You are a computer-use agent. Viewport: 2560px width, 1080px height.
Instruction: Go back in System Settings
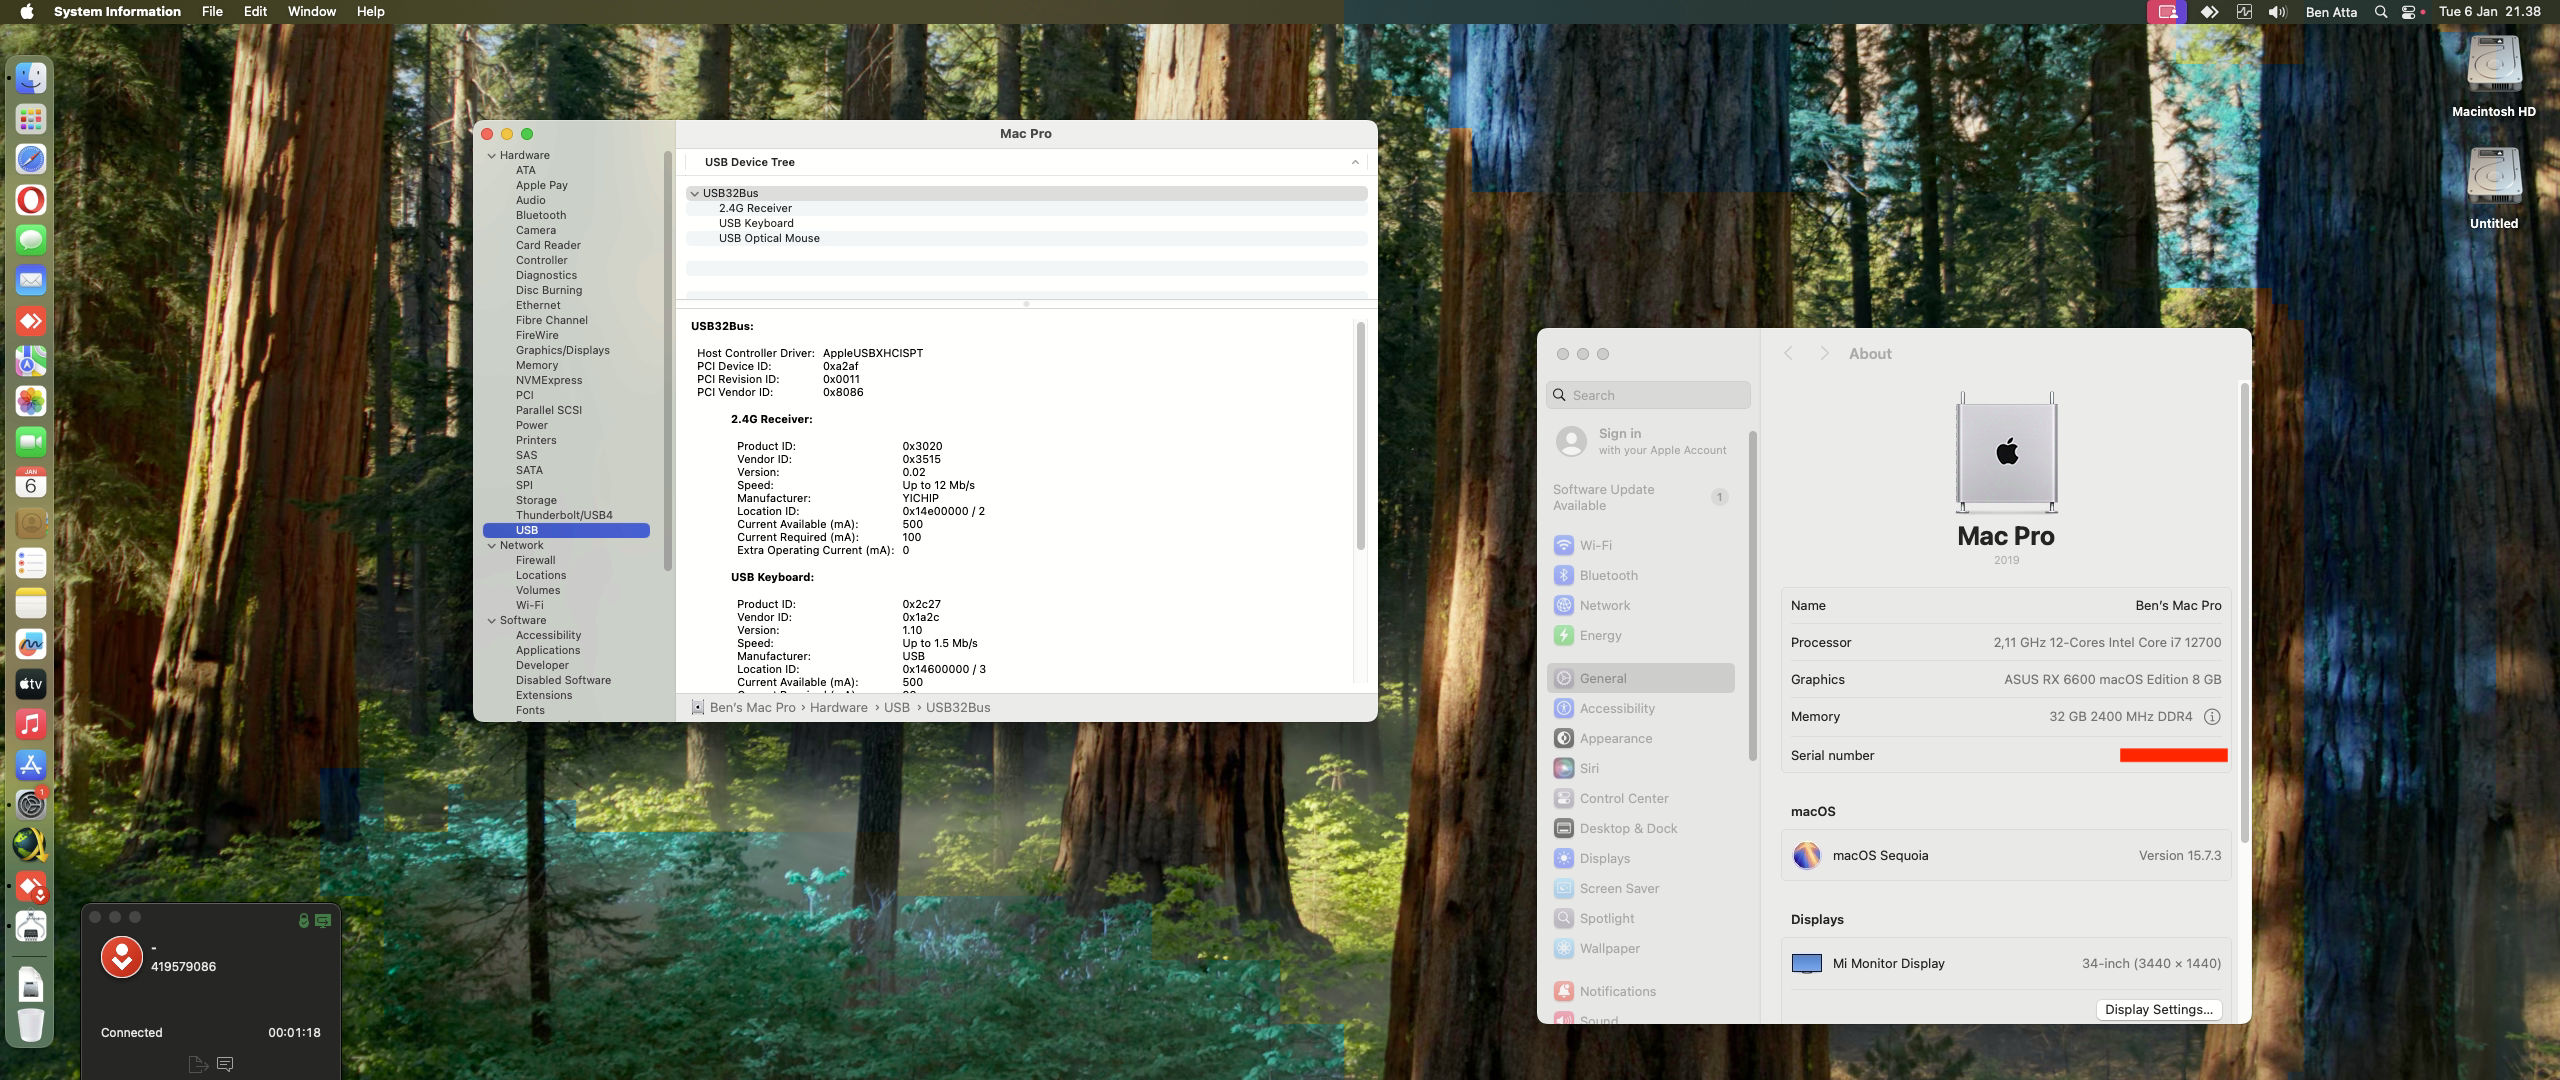click(1788, 354)
